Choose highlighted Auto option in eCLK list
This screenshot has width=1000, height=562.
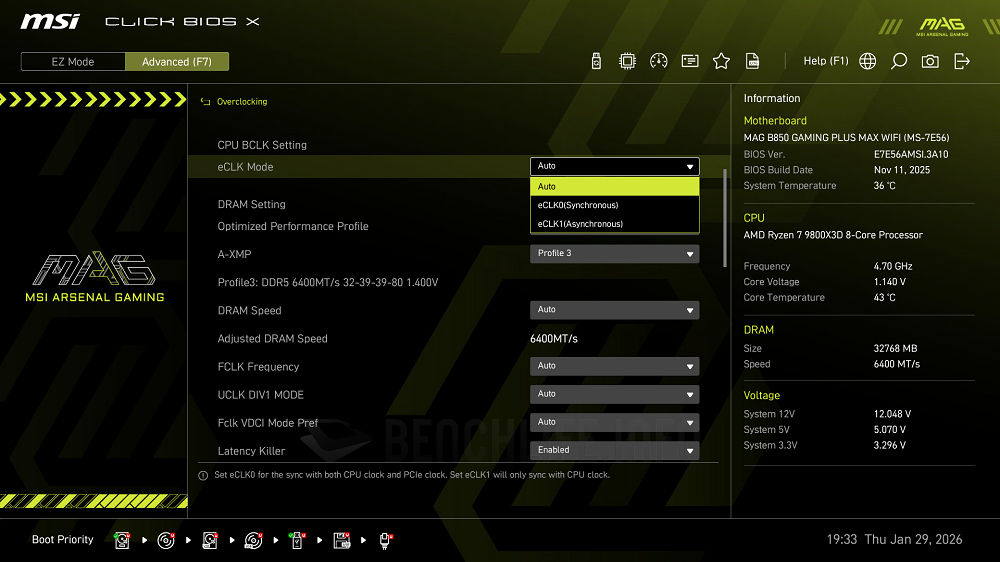pyautogui.click(x=615, y=186)
